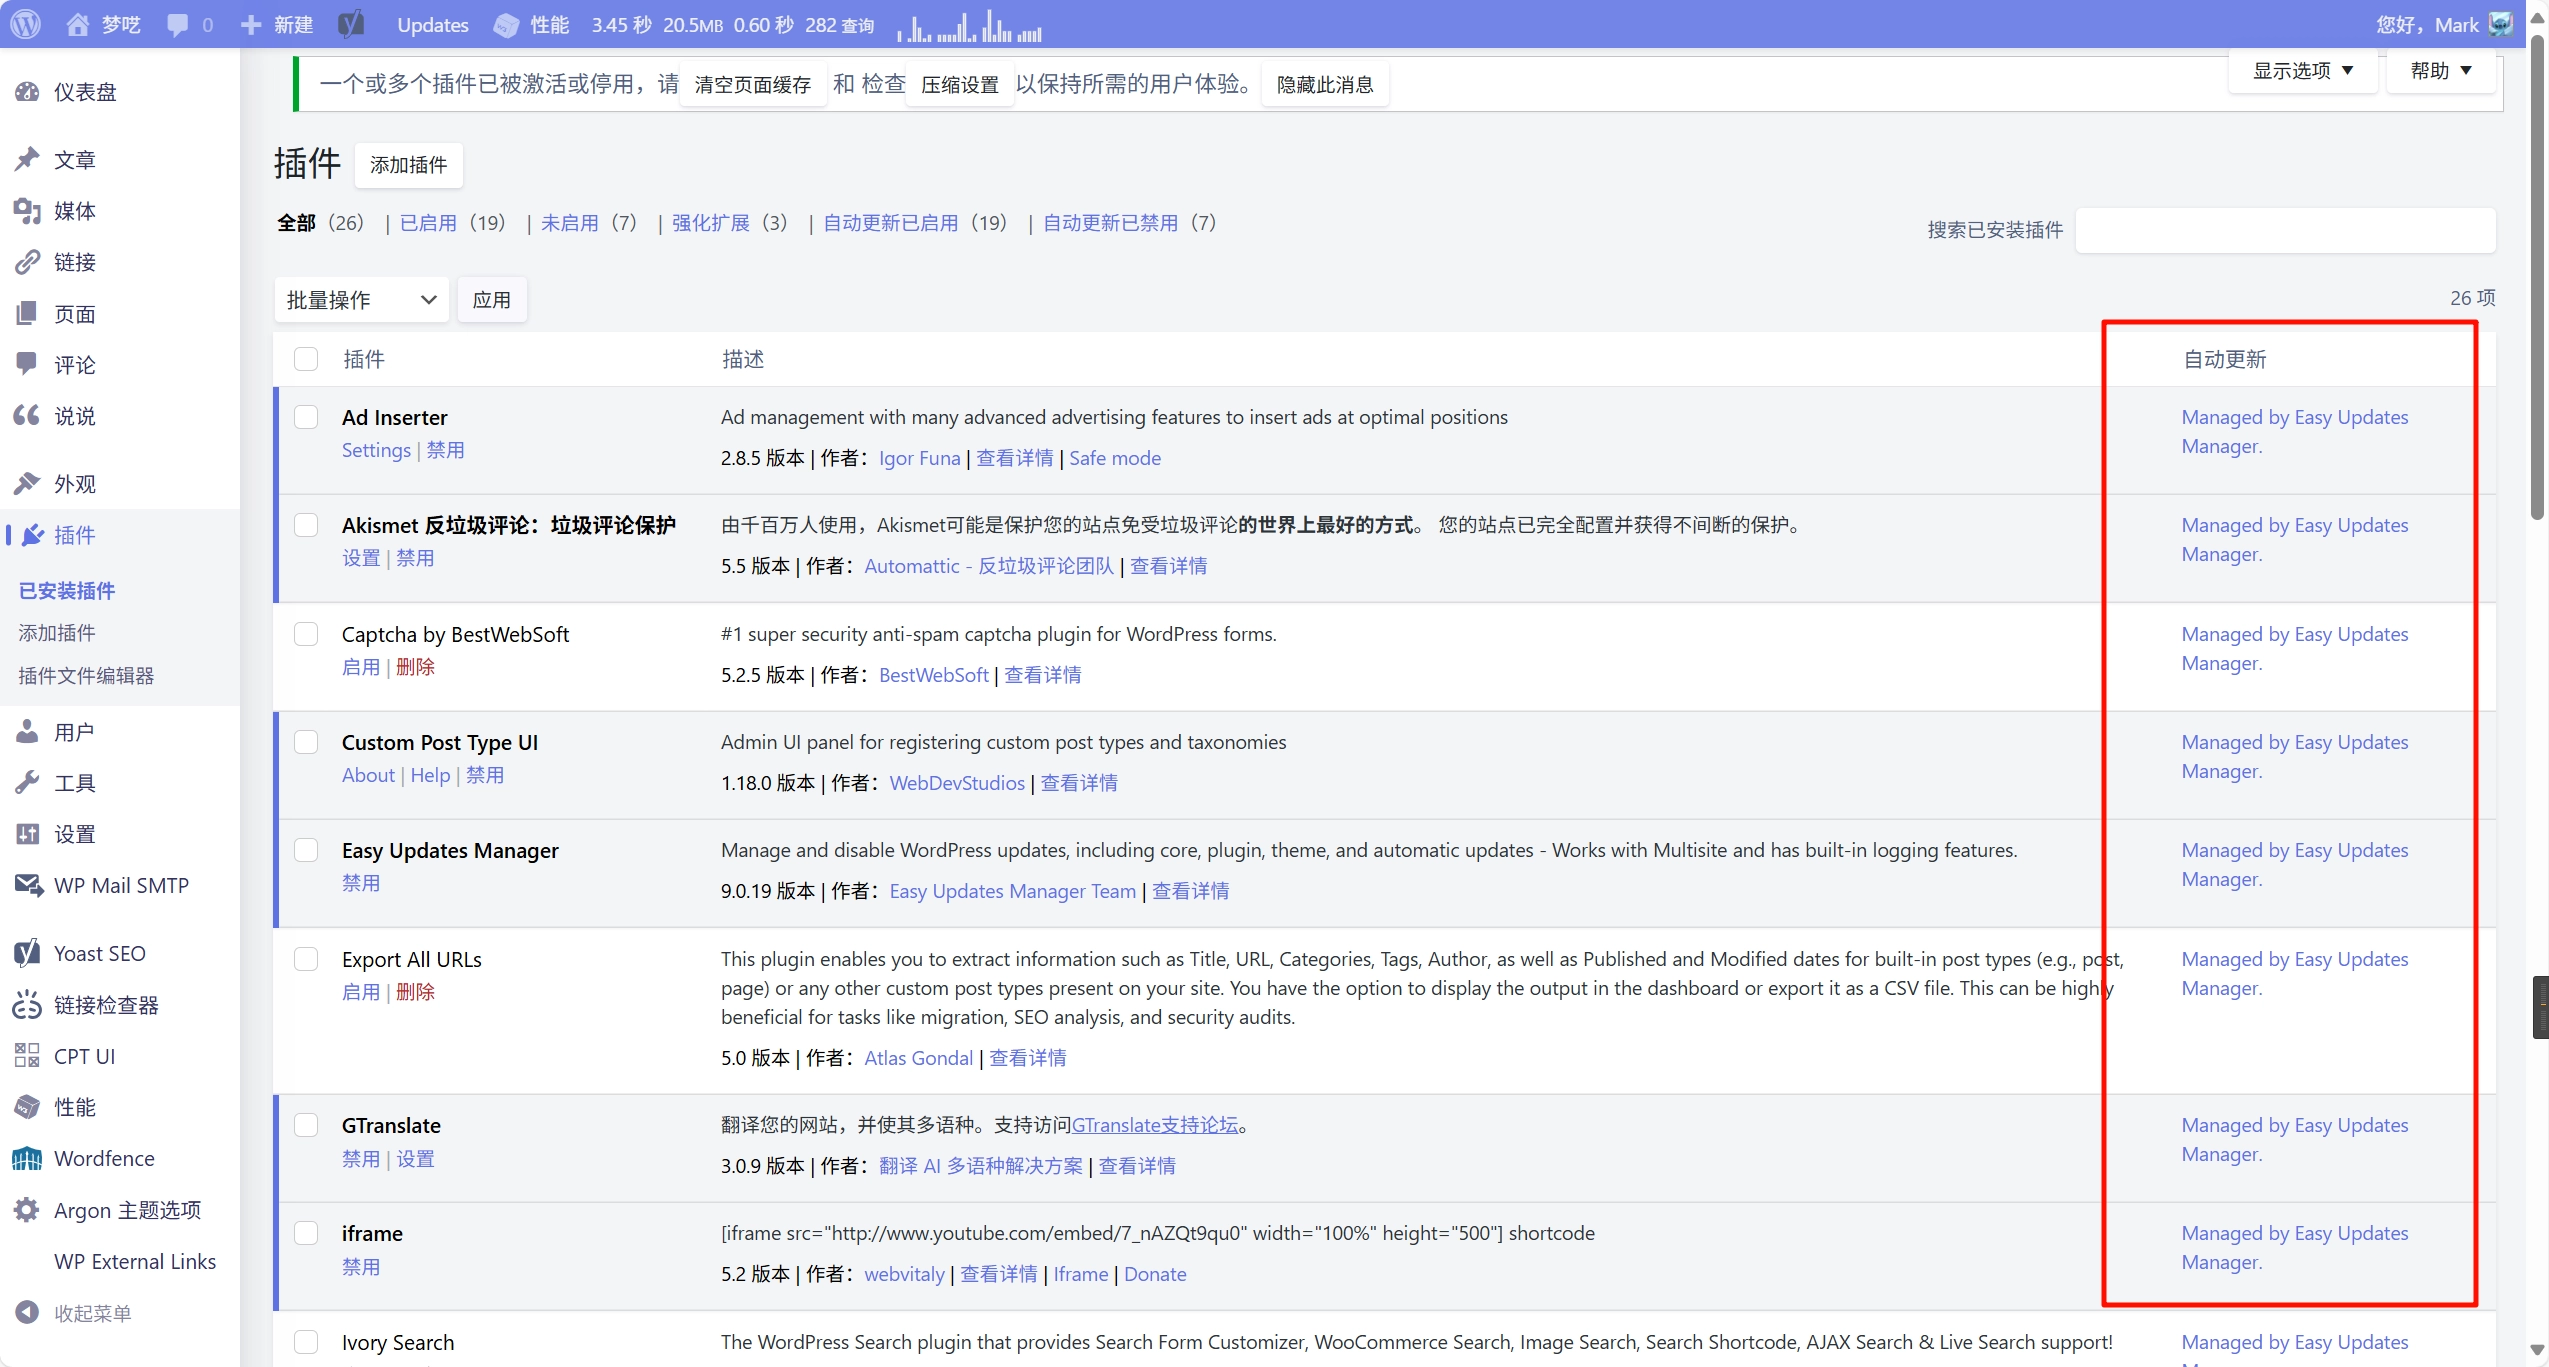Open the 说说 quote sidebar icon
The height and width of the screenshot is (1367, 2549).
point(27,415)
